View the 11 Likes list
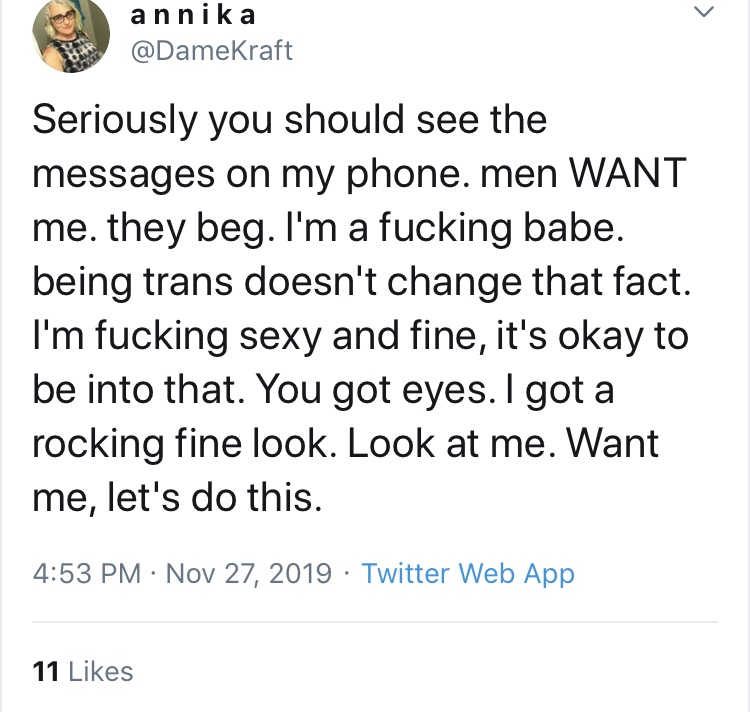 [x=82, y=671]
